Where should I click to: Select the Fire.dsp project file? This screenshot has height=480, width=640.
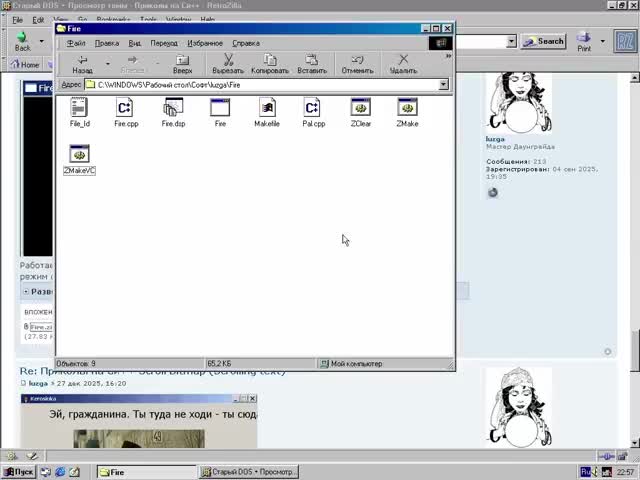point(173,108)
